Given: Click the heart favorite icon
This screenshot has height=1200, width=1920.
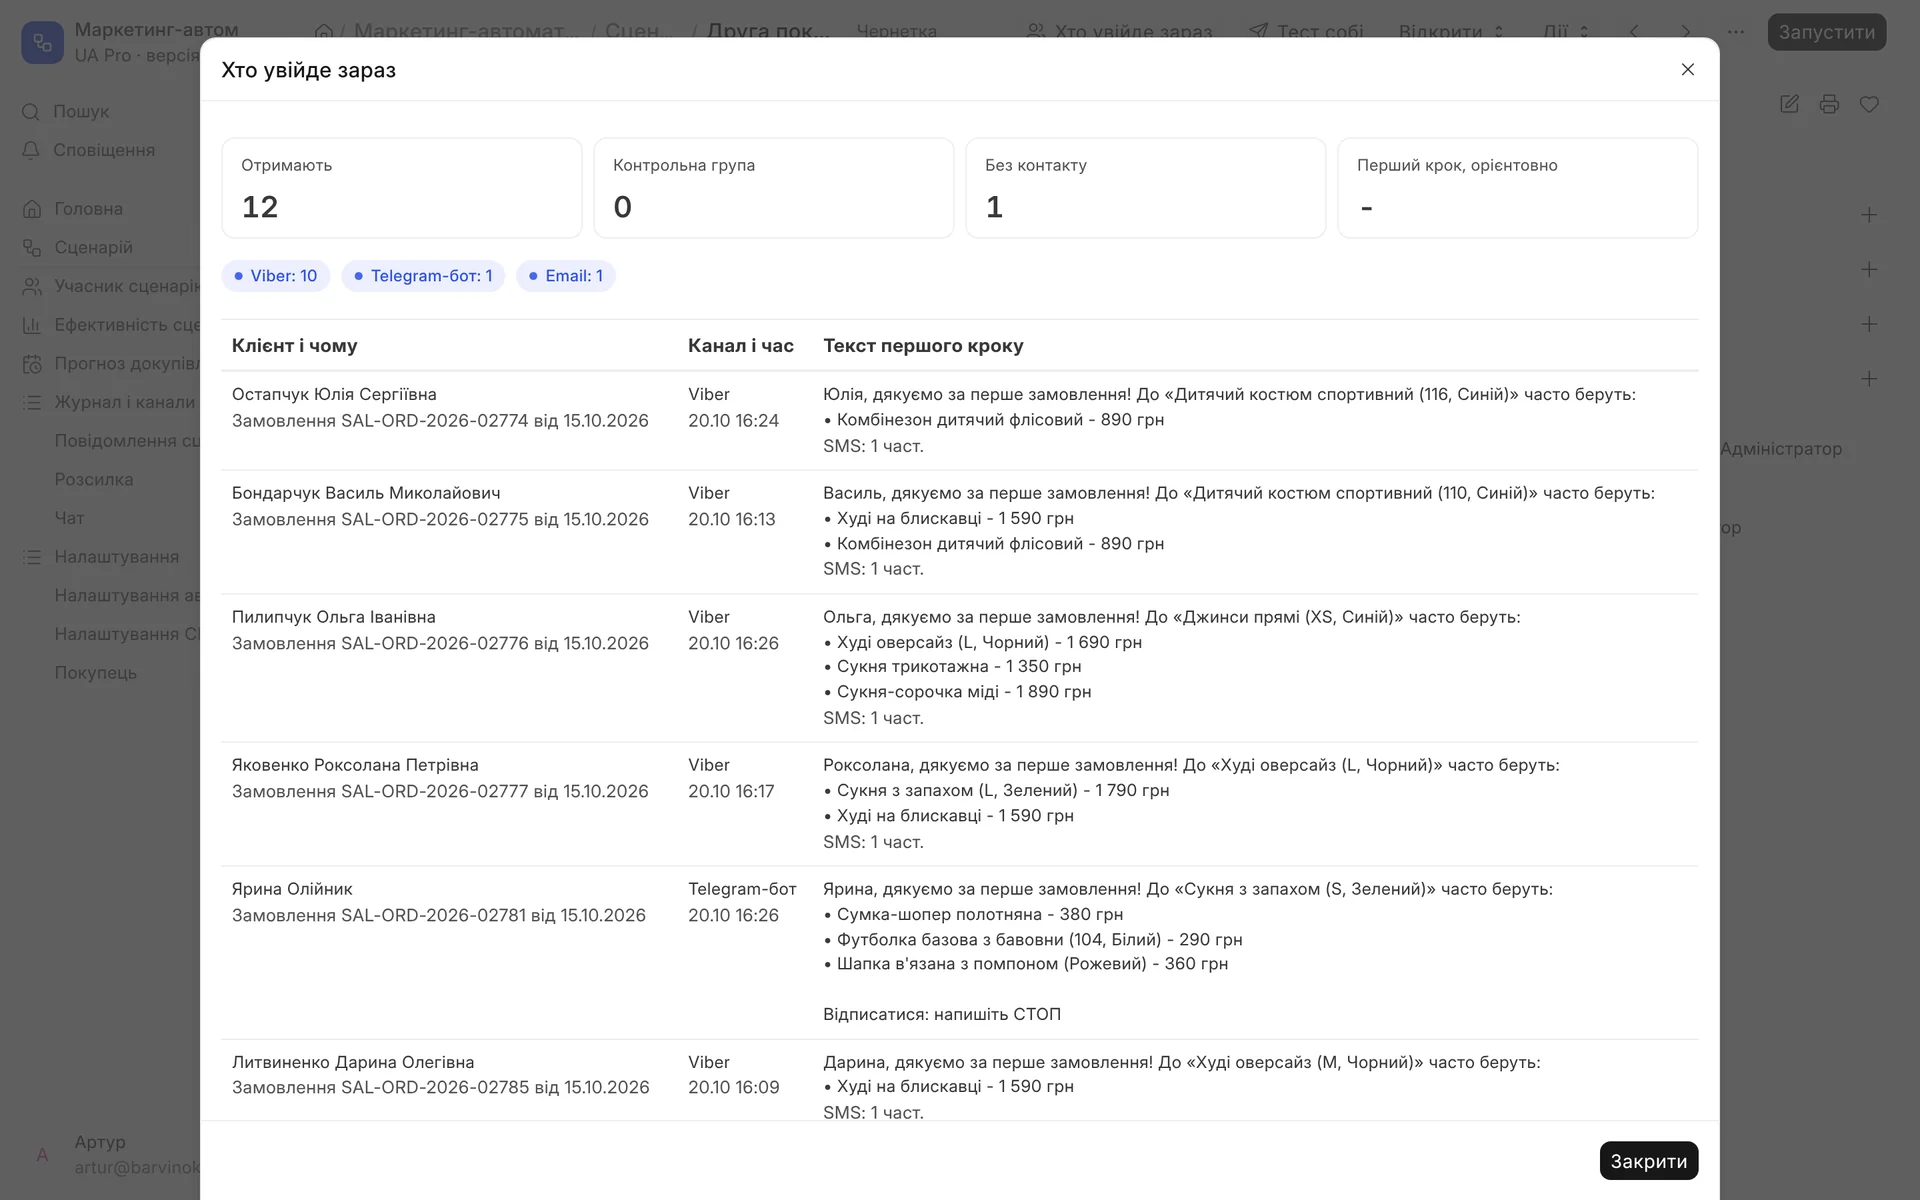Looking at the screenshot, I should [x=1869, y=104].
